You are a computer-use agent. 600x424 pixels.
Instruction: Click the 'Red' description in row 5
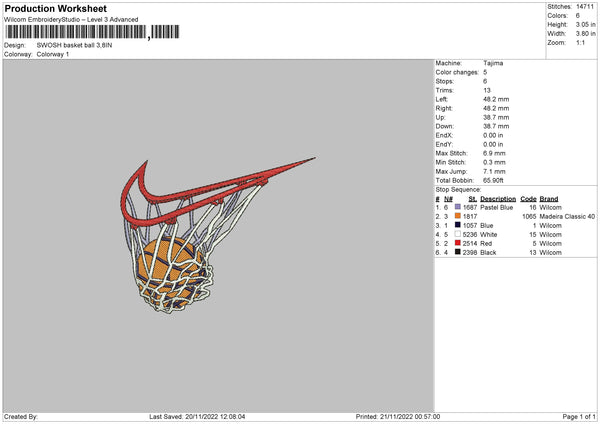pos(486,243)
